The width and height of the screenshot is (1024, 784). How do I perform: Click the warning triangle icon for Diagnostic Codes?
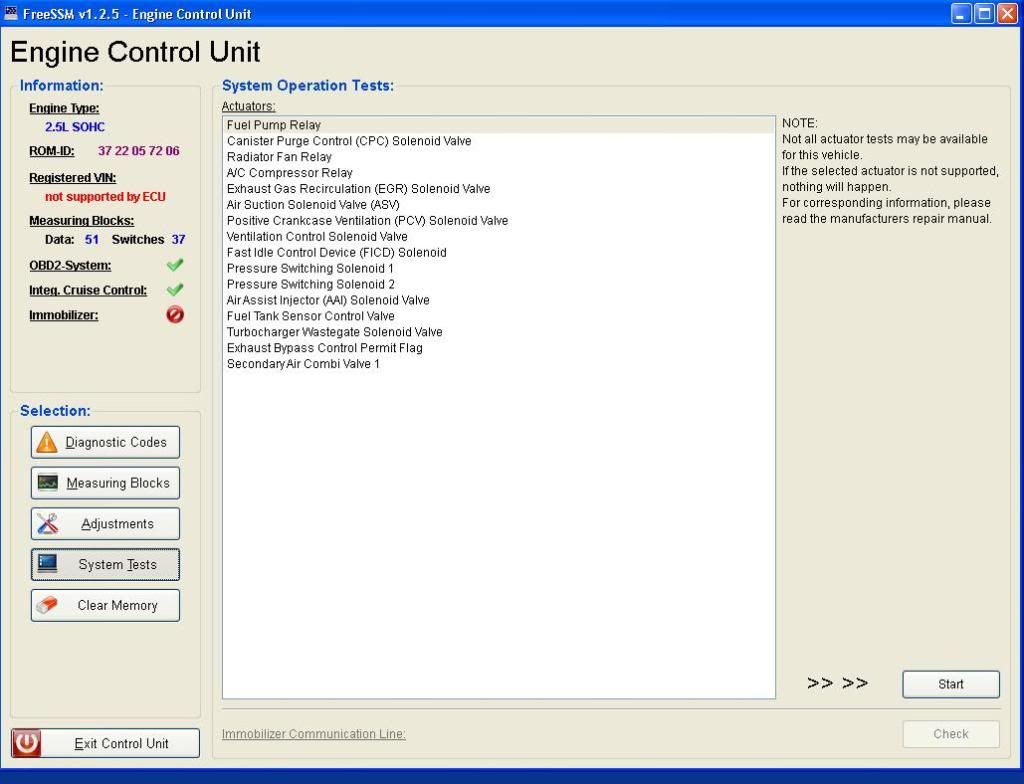(x=47, y=442)
